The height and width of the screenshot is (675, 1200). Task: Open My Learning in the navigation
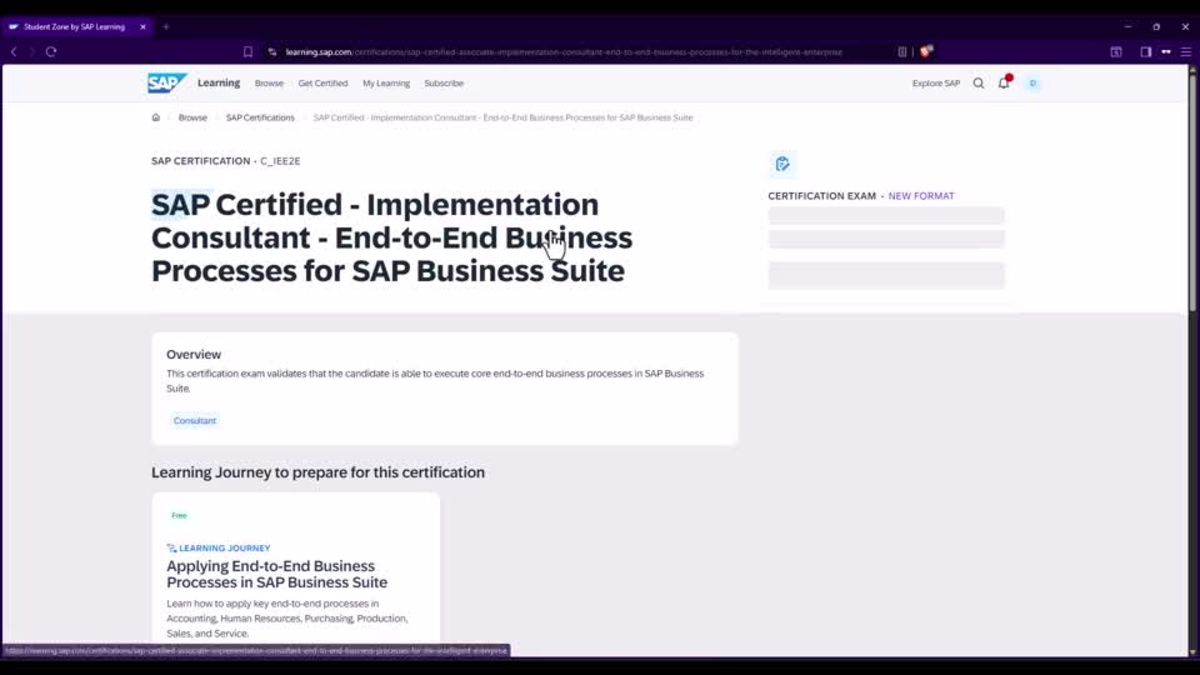pyautogui.click(x=386, y=84)
